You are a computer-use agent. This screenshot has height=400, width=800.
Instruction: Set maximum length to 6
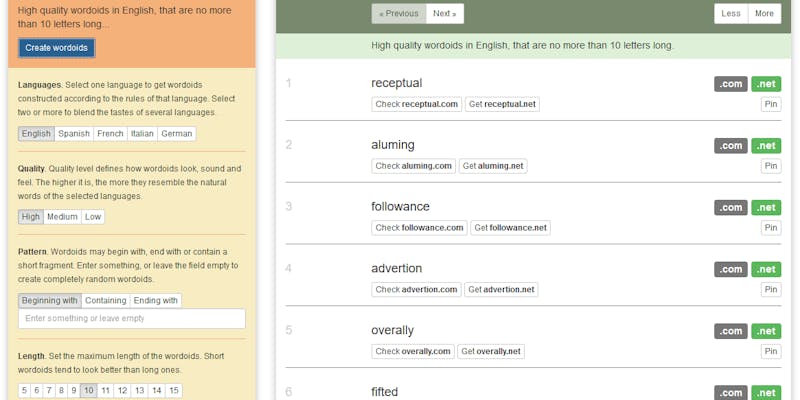[x=37, y=391]
